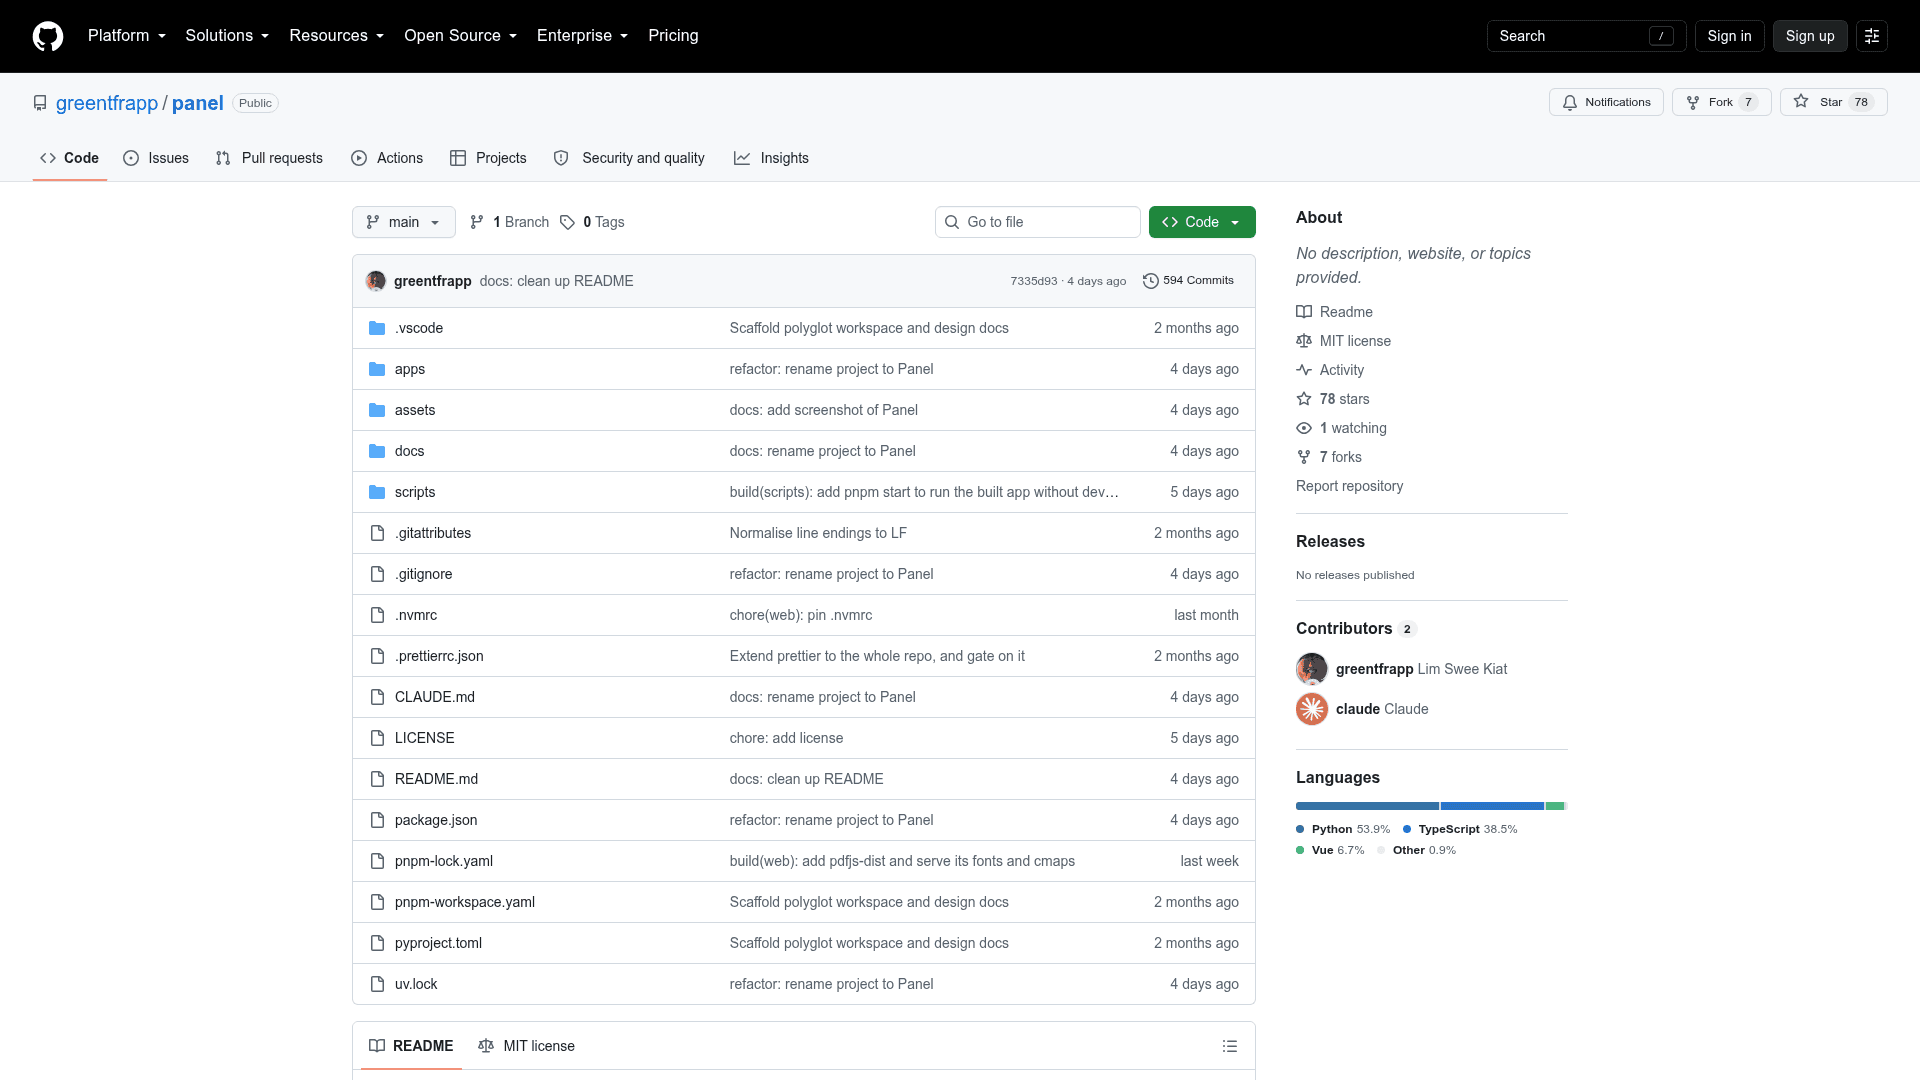Click the GitHub logo icon

pyautogui.click(x=48, y=36)
